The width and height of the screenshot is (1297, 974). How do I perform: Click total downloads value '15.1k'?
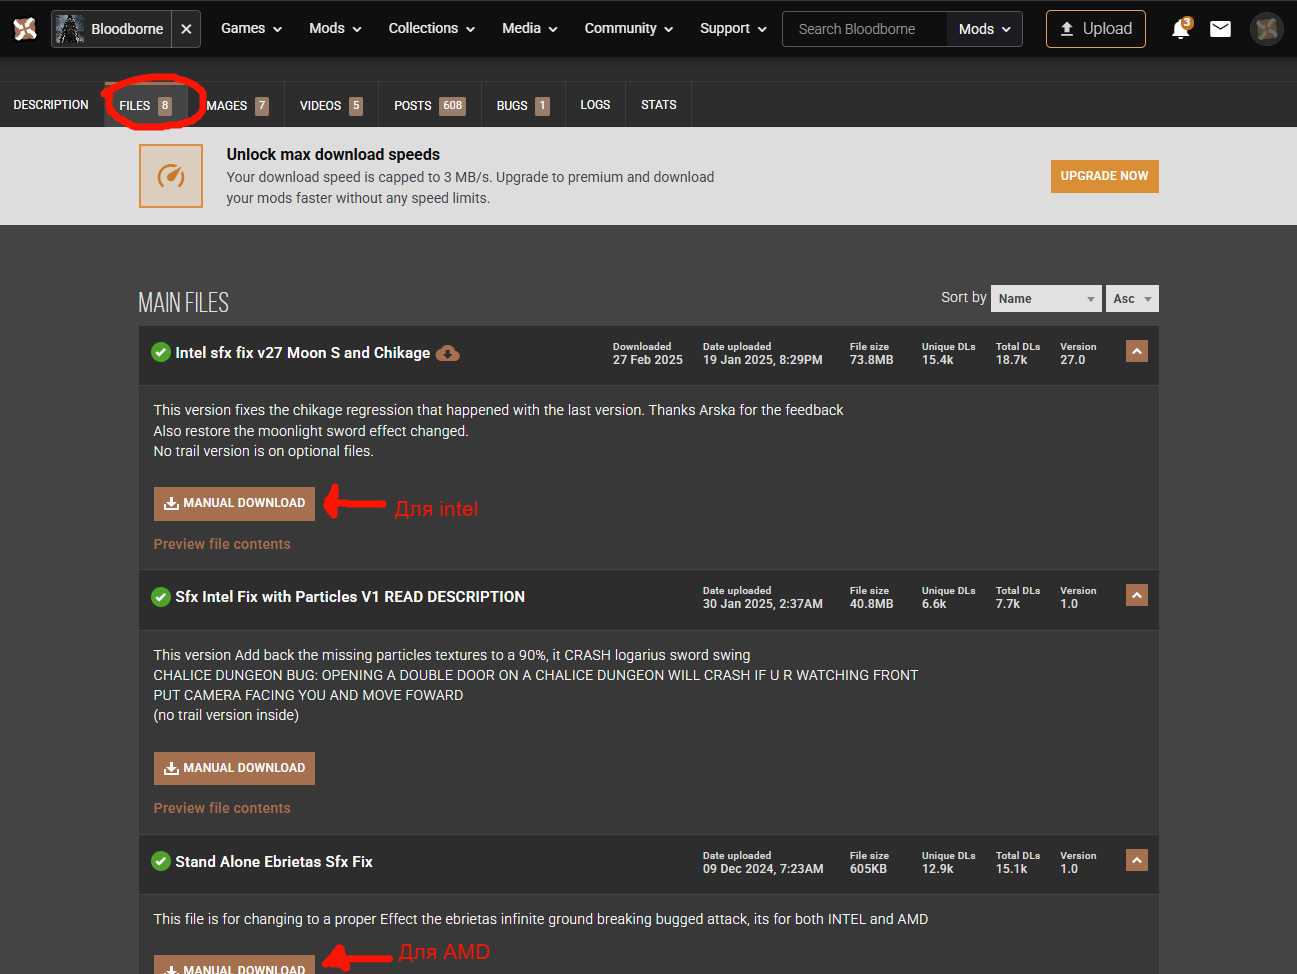click(1012, 869)
